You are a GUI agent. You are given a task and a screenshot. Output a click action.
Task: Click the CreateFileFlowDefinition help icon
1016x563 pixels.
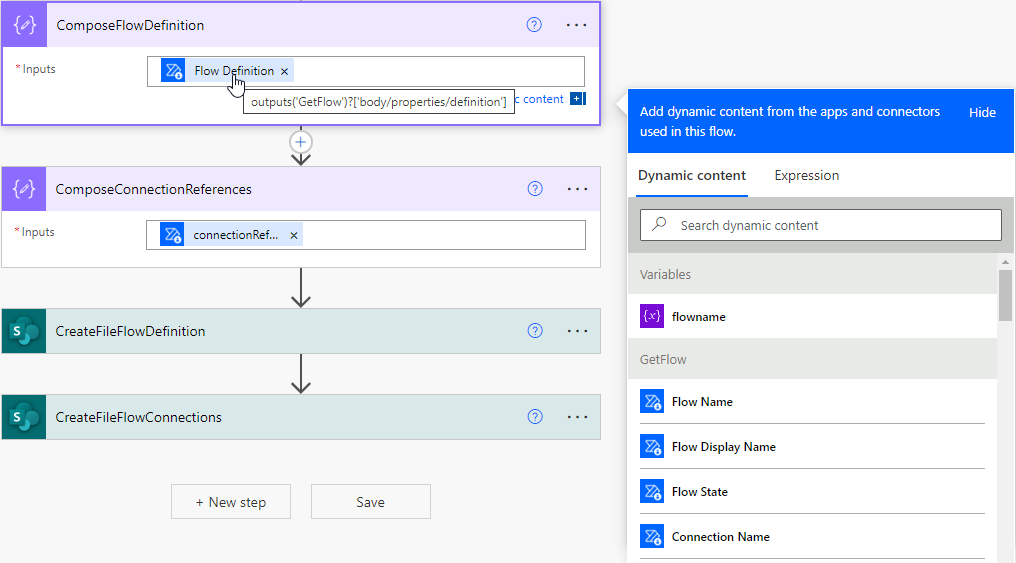[x=535, y=331]
